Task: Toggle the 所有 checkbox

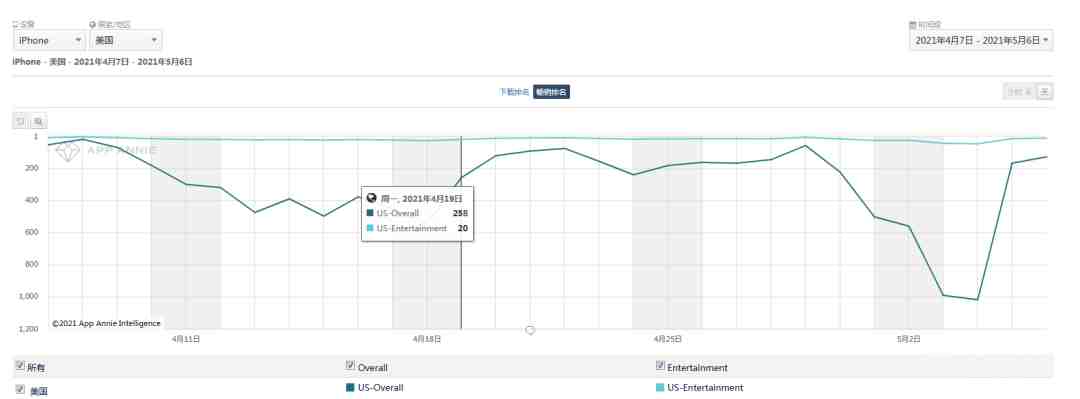Action: (x=20, y=366)
